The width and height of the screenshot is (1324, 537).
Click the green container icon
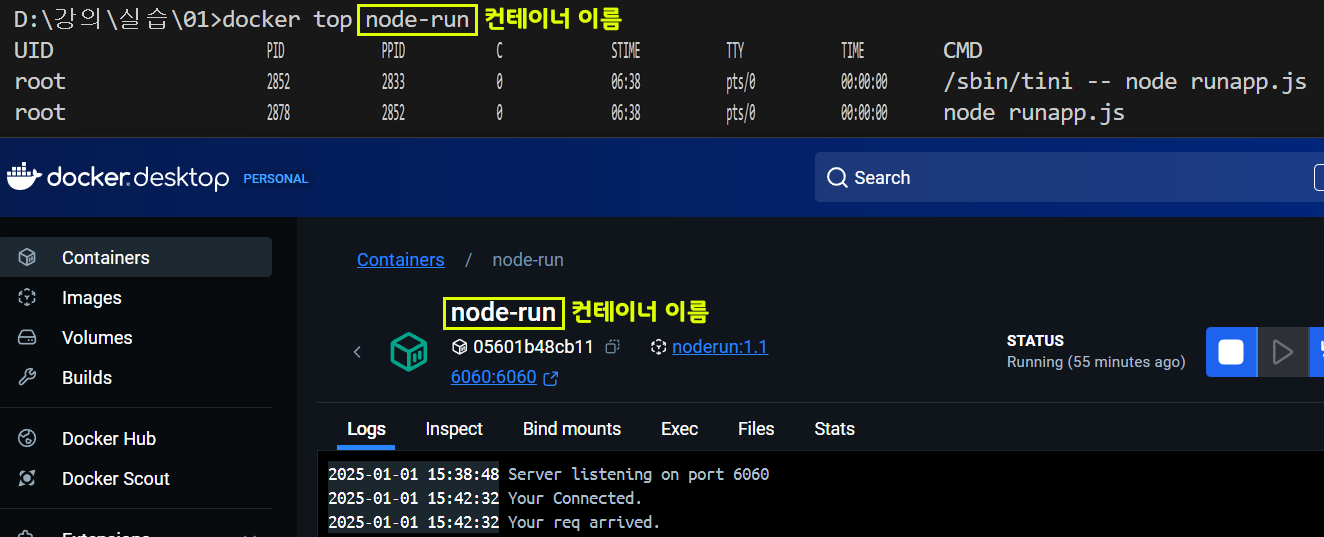tap(408, 351)
